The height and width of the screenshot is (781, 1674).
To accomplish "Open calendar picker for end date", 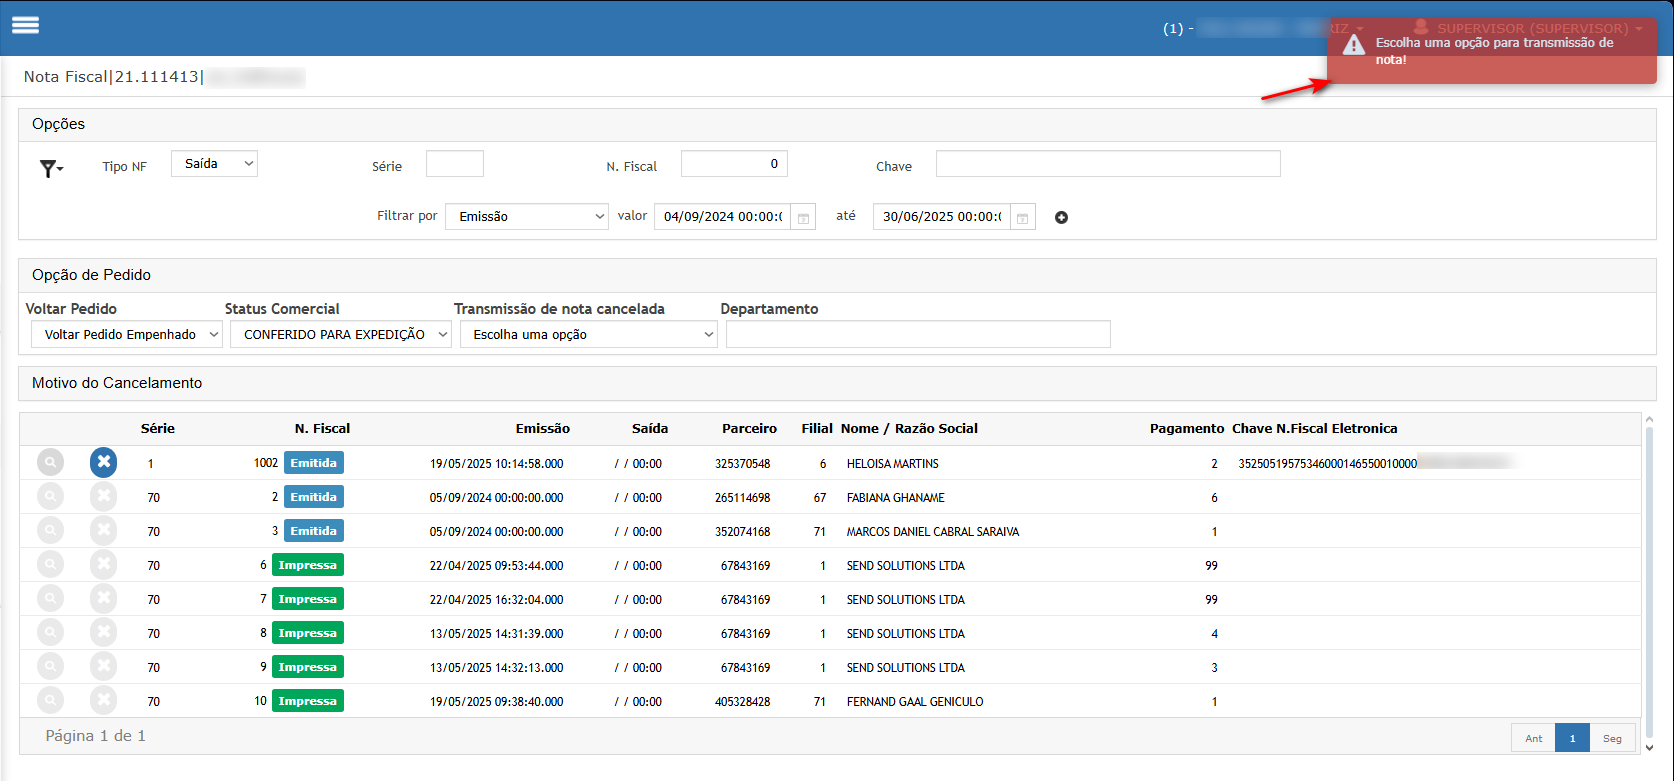I will click(1022, 217).
